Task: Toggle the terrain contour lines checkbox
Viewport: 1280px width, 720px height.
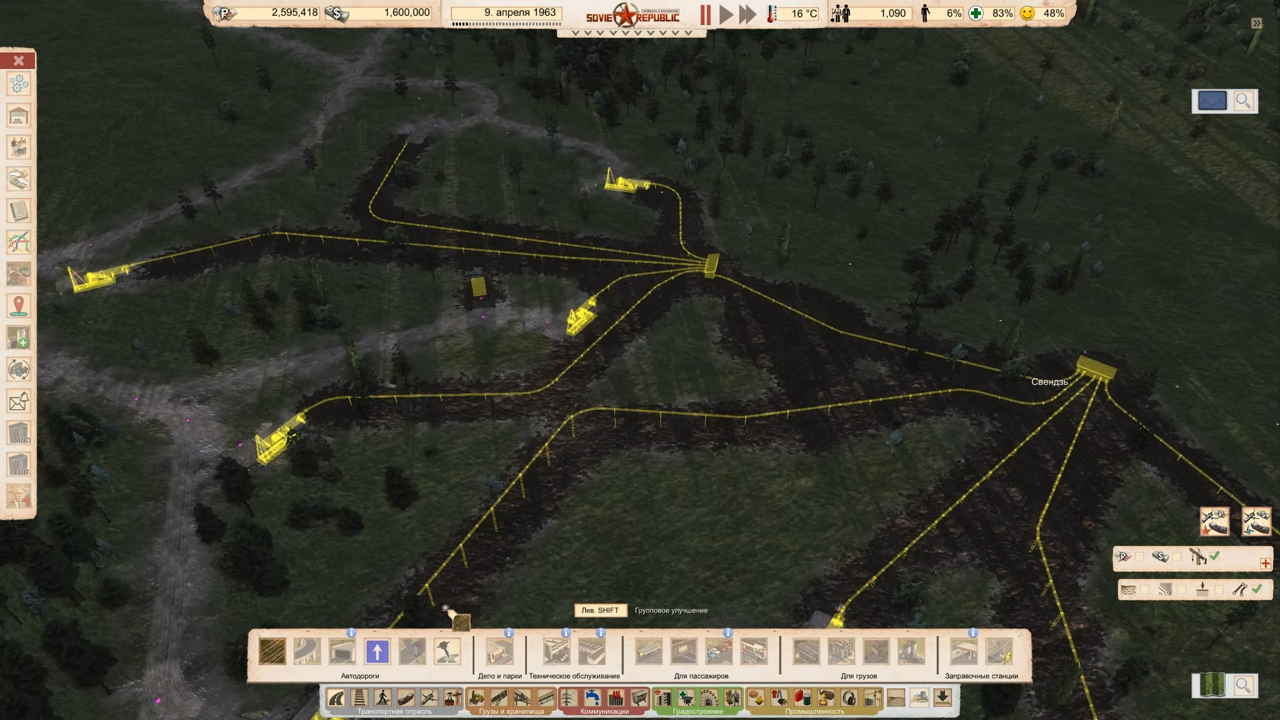Action: click(1181, 590)
